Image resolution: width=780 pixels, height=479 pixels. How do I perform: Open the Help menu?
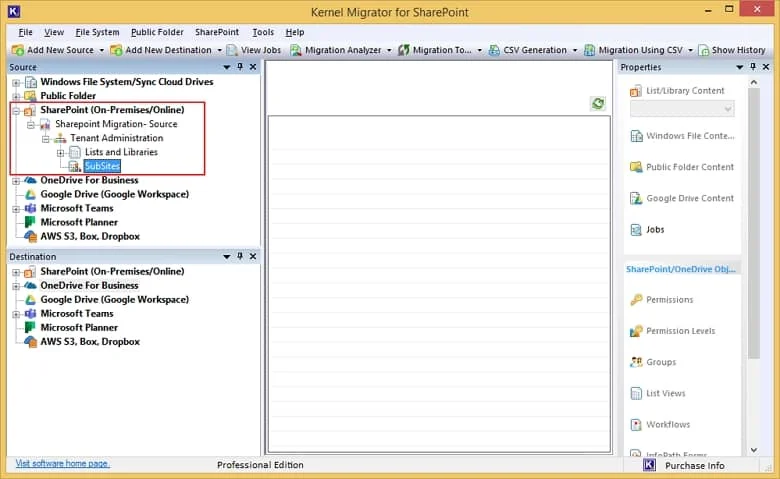click(294, 32)
